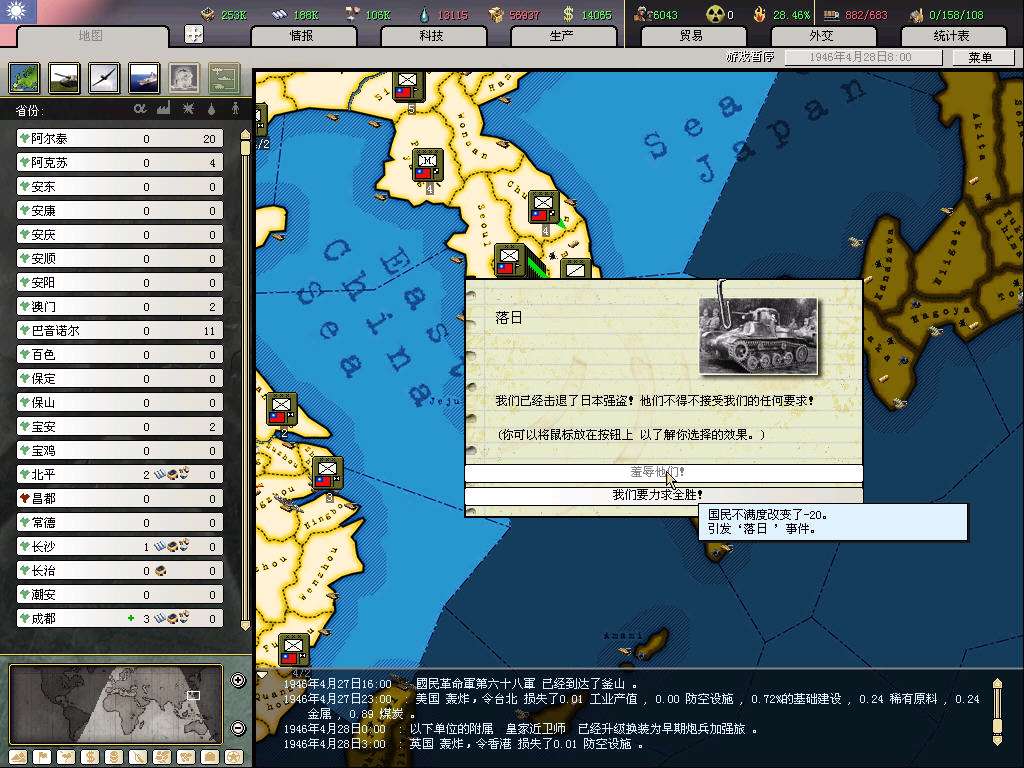The image size is (1024, 768).
Task: Click the four-arrow move icon beside 地图 tab
Action: point(194,34)
